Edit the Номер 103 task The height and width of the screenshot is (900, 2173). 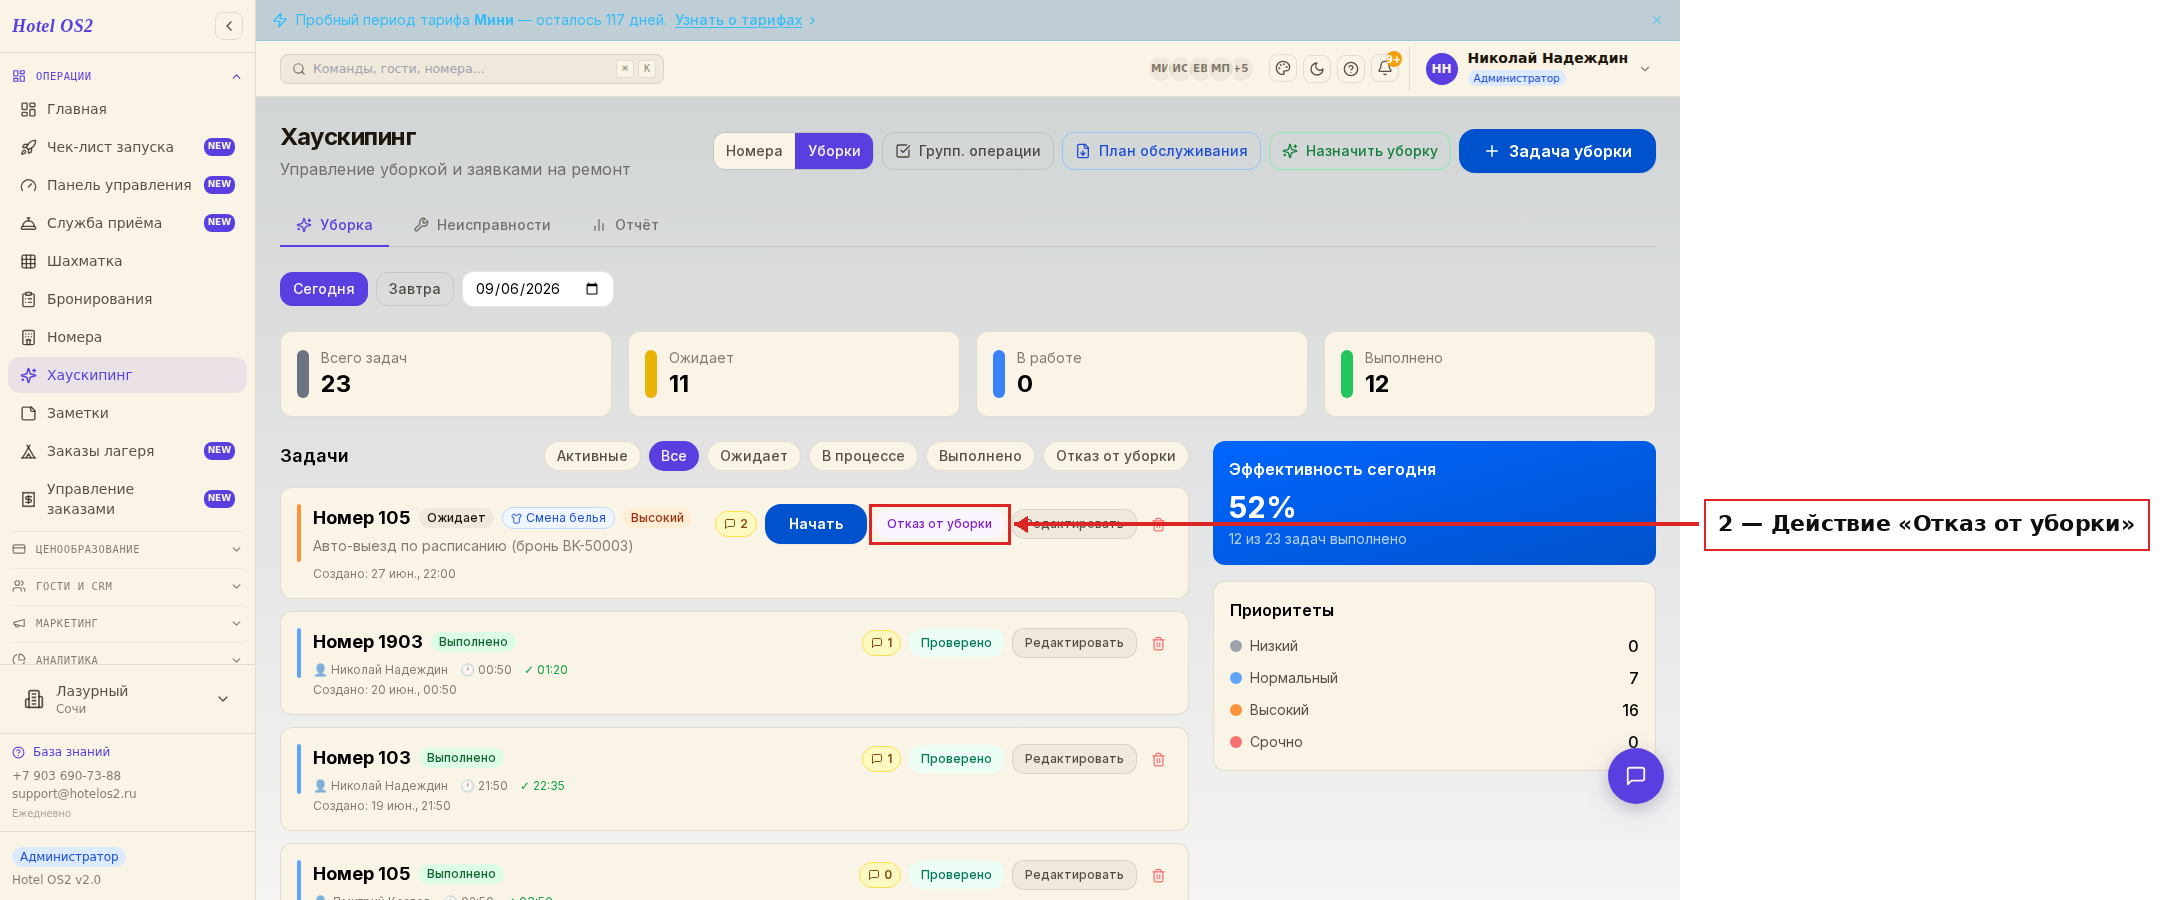coord(1074,759)
